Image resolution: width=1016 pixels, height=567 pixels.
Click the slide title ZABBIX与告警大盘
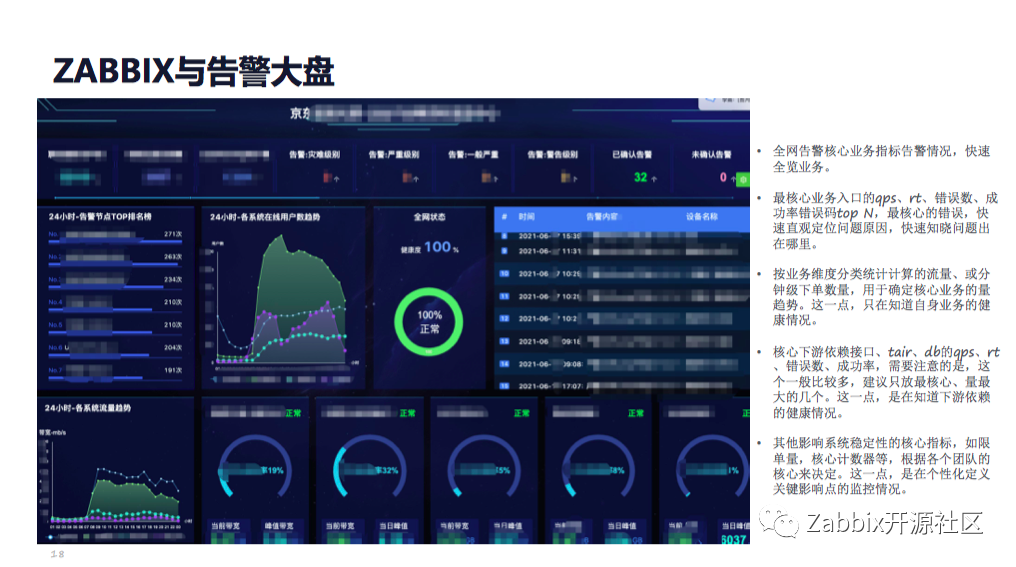pyautogui.click(x=193, y=71)
